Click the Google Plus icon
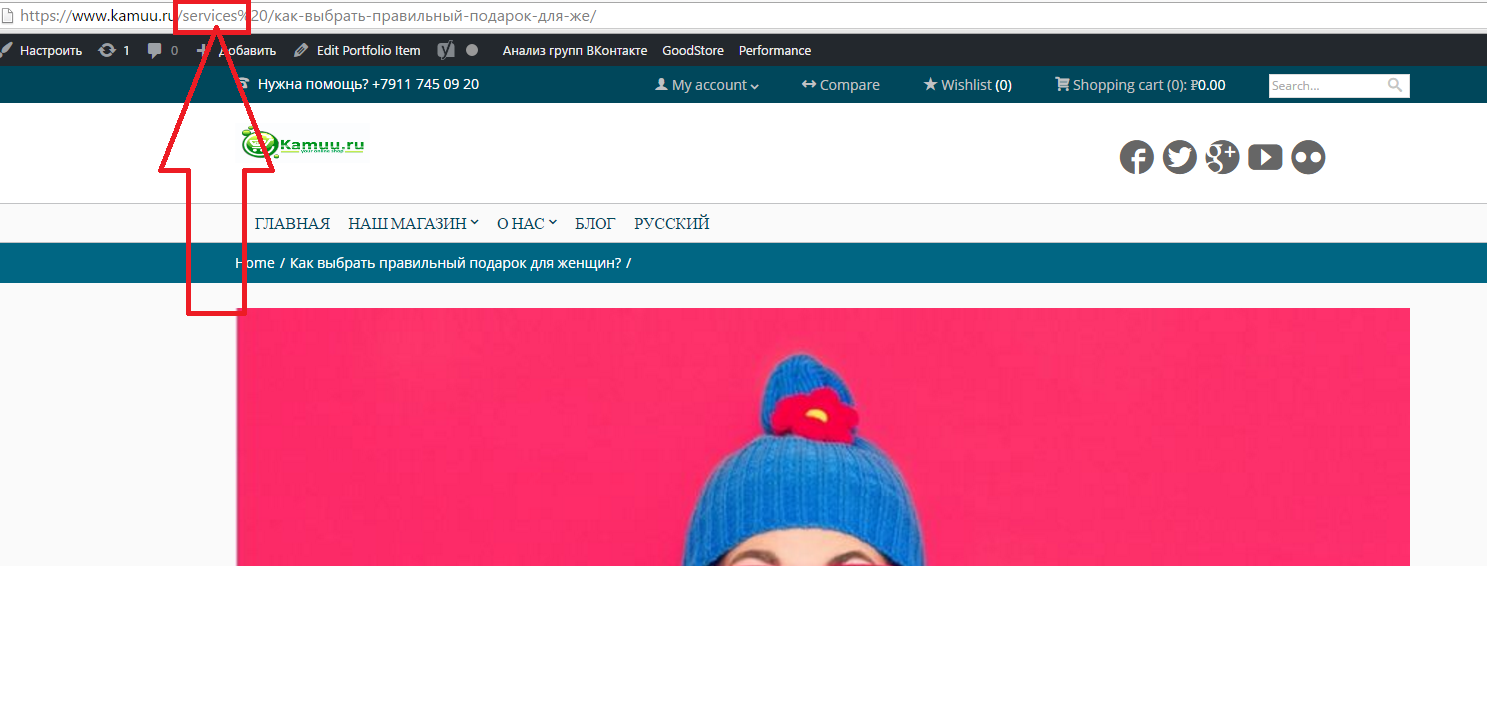The height and width of the screenshot is (718, 1487). click(1222, 158)
